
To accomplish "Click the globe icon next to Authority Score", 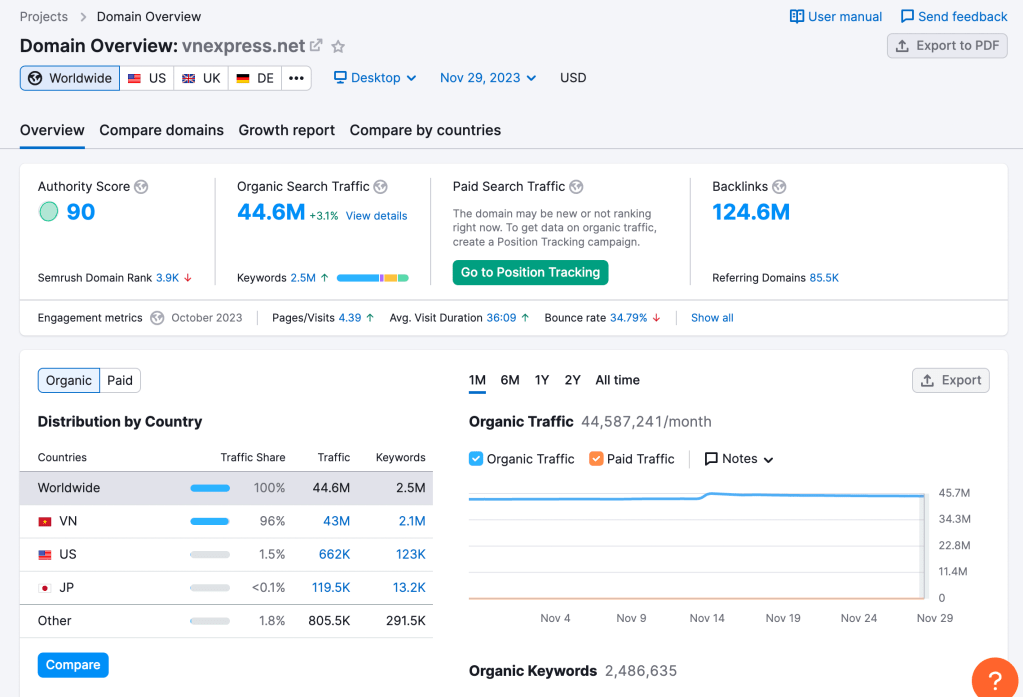I will 141,187.
